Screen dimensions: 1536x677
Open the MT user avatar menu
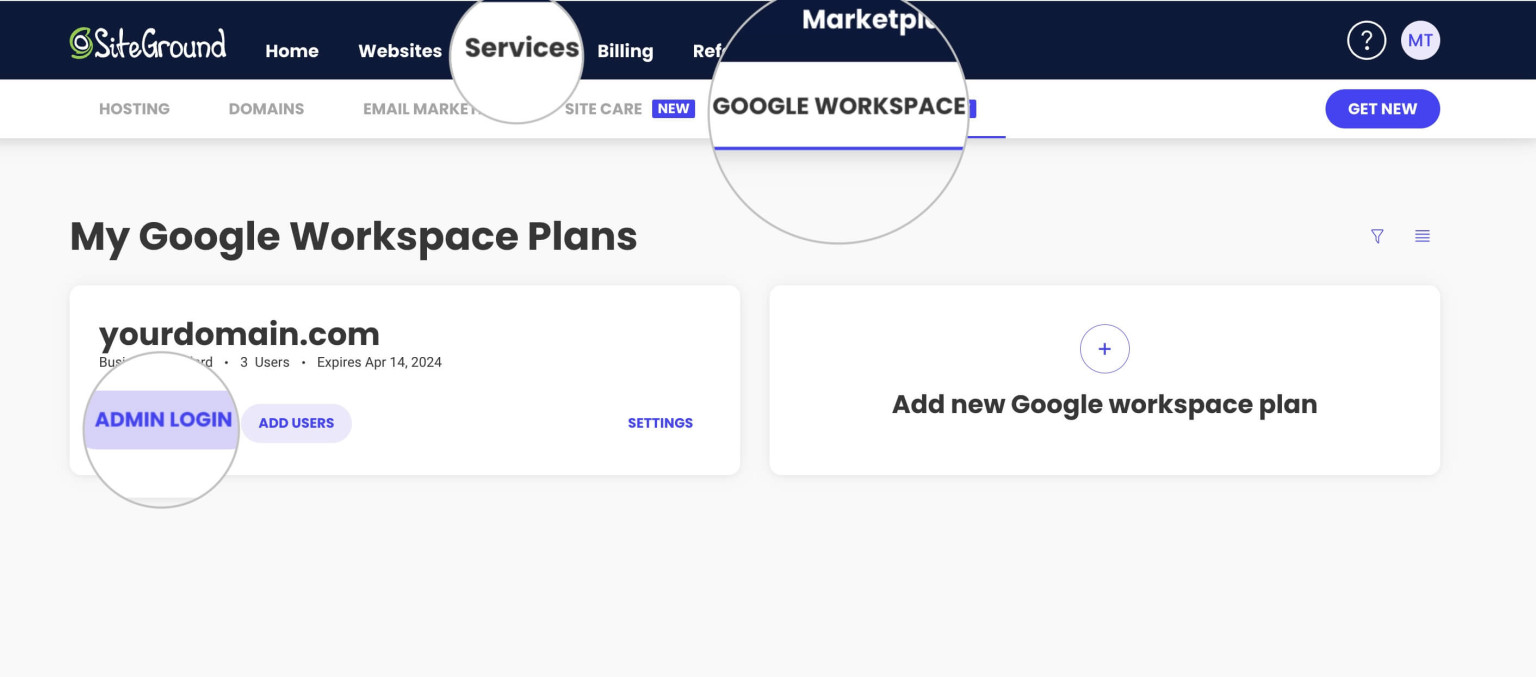pyautogui.click(x=1420, y=41)
